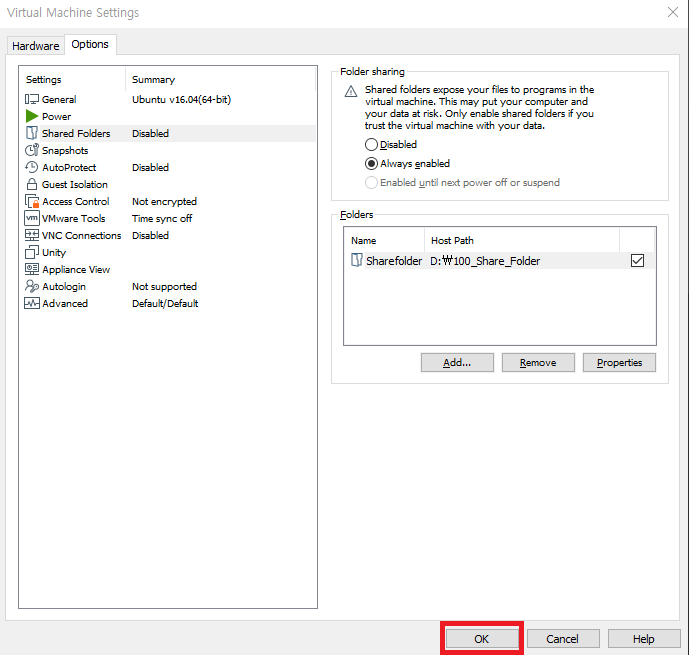Screen dimensions: 689x655
Task: Click the Not supported summary text
Action: (164, 286)
